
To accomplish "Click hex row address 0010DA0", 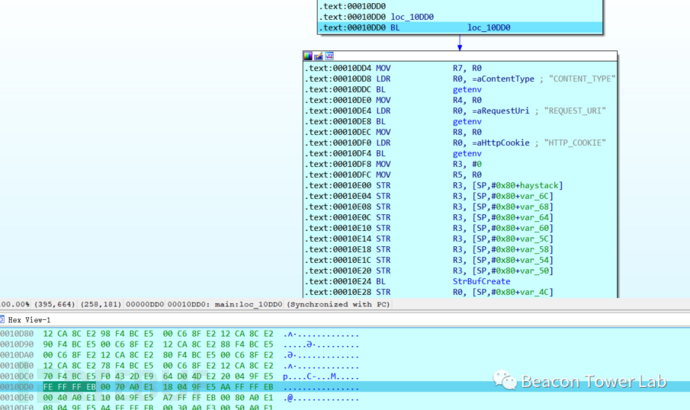I will click(x=17, y=355).
